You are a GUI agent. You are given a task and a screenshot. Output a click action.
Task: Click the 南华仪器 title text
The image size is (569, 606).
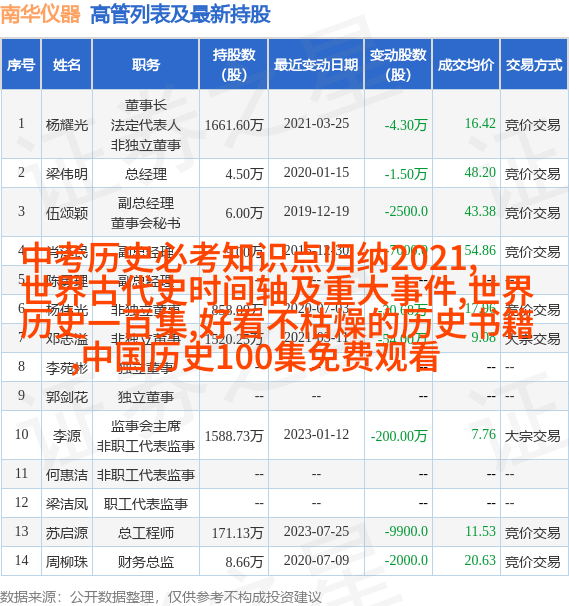point(40,14)
